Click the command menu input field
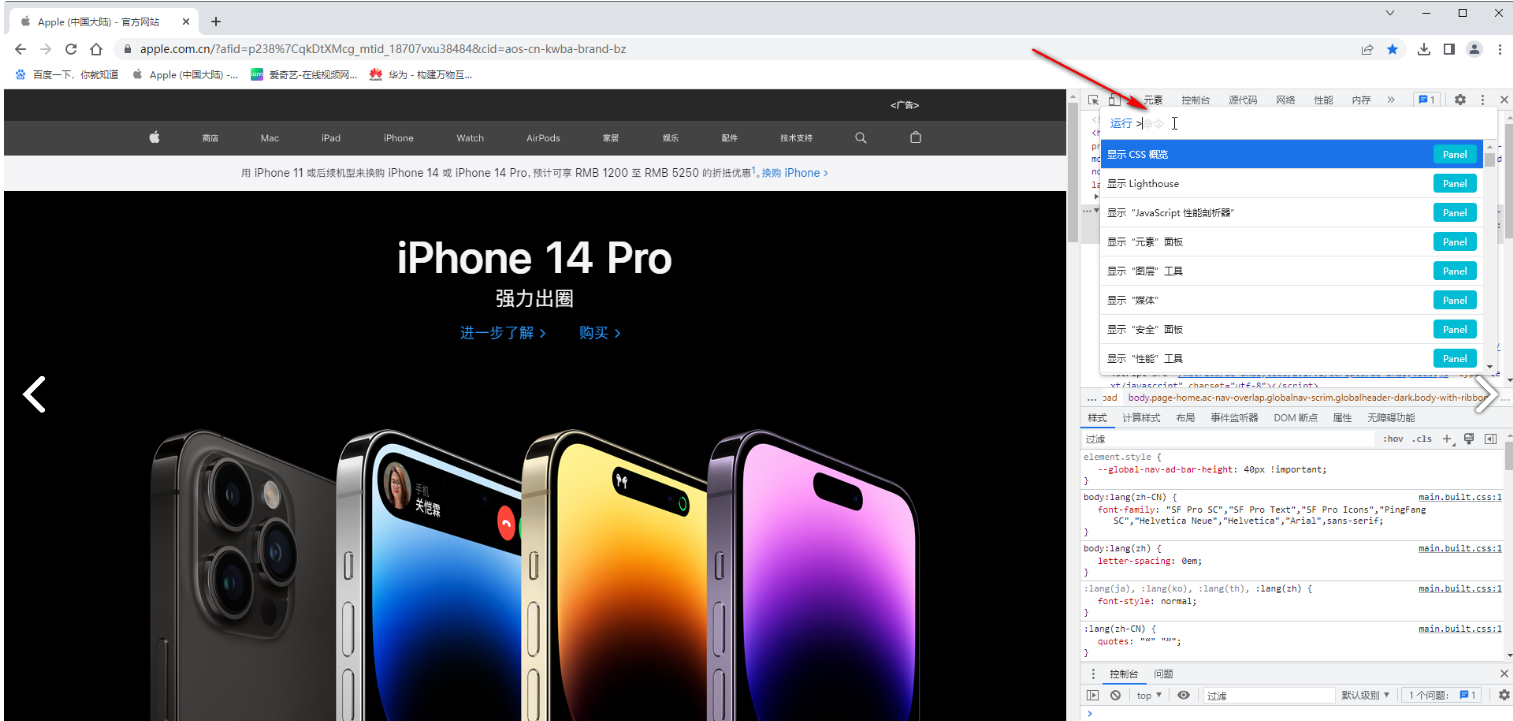The width and height of the screenshot is (1513, 721). tap(1298, 123)
